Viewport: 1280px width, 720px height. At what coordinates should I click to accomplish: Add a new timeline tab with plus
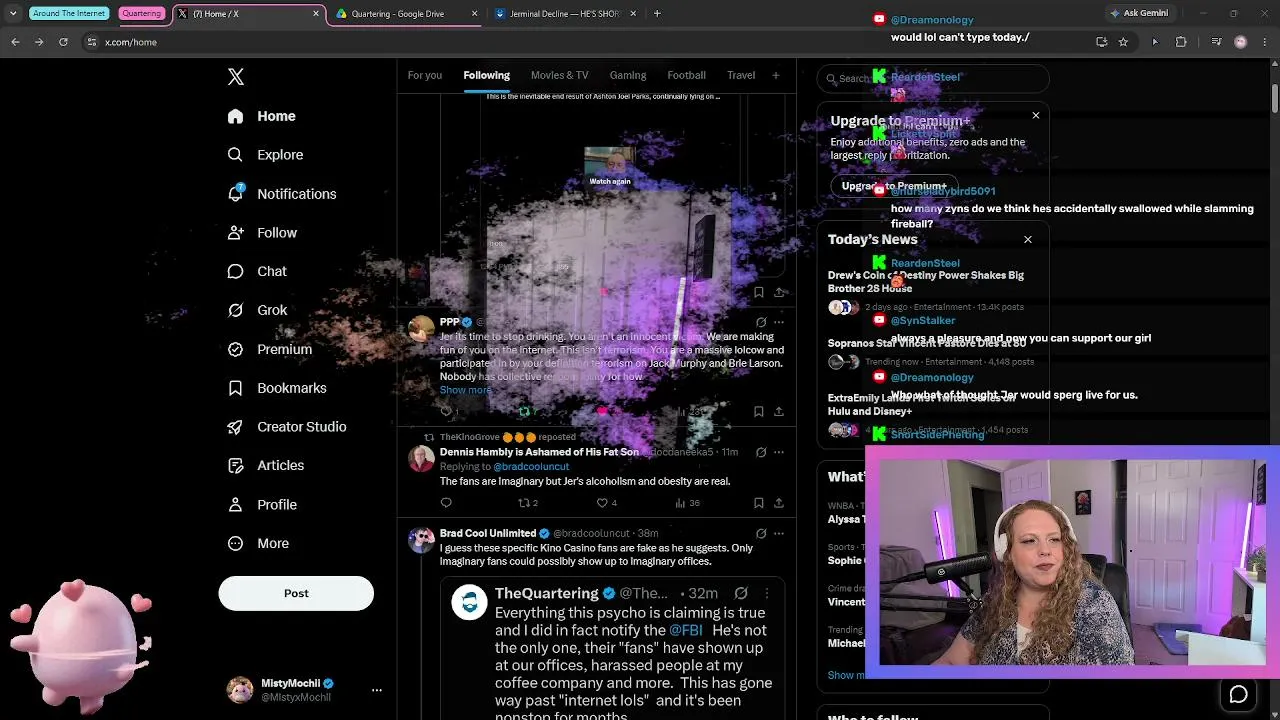(775, 75)
